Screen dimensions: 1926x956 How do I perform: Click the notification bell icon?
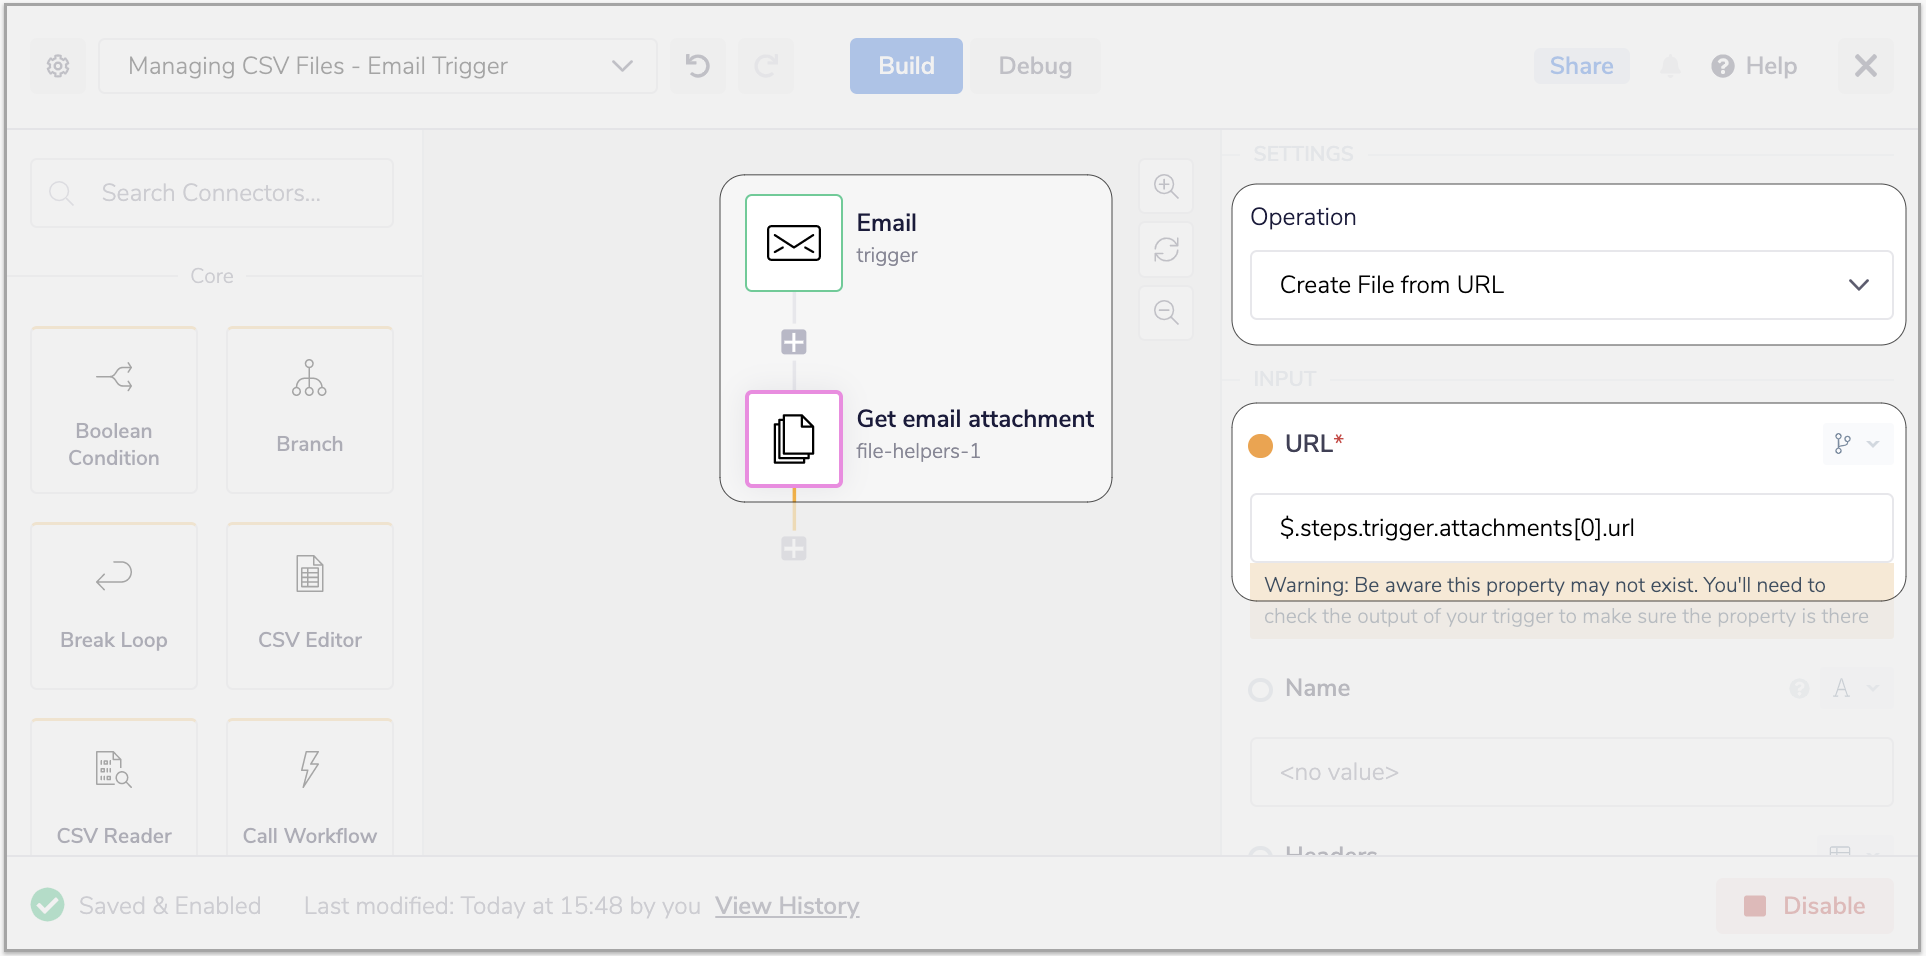(1669, 65)
